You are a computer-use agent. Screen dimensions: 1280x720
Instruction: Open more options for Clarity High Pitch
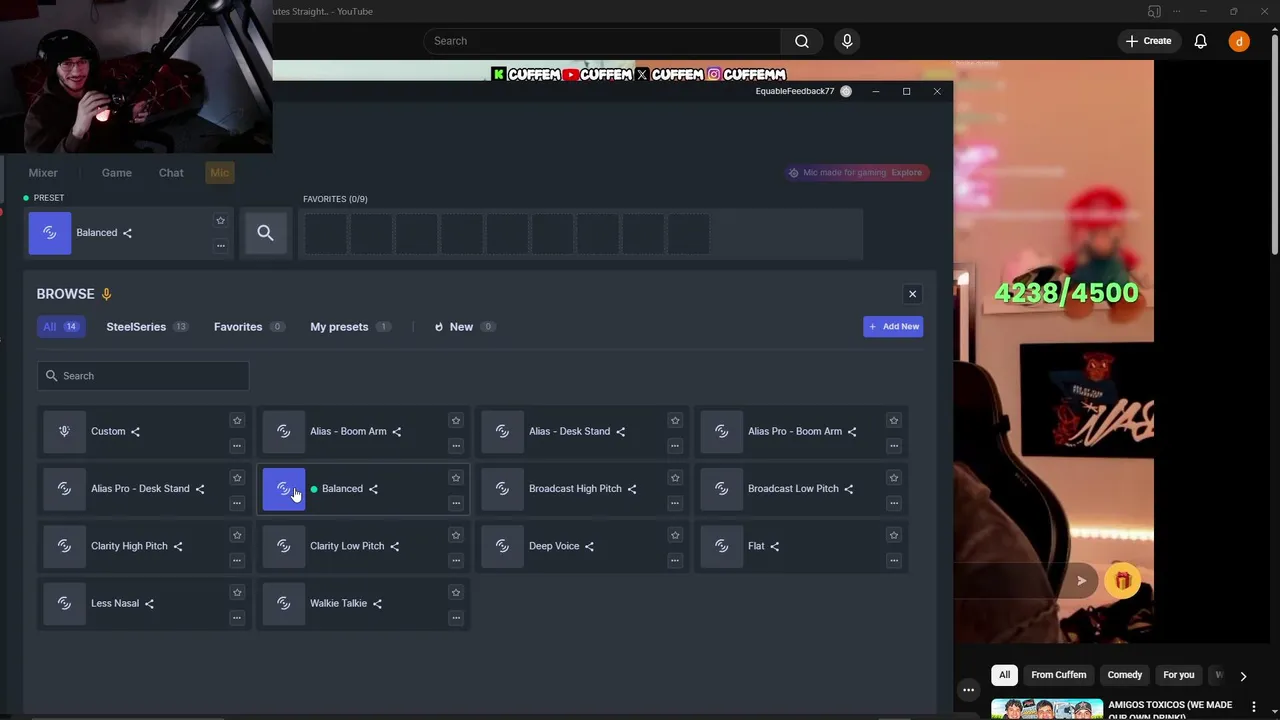tap(237, 560)
